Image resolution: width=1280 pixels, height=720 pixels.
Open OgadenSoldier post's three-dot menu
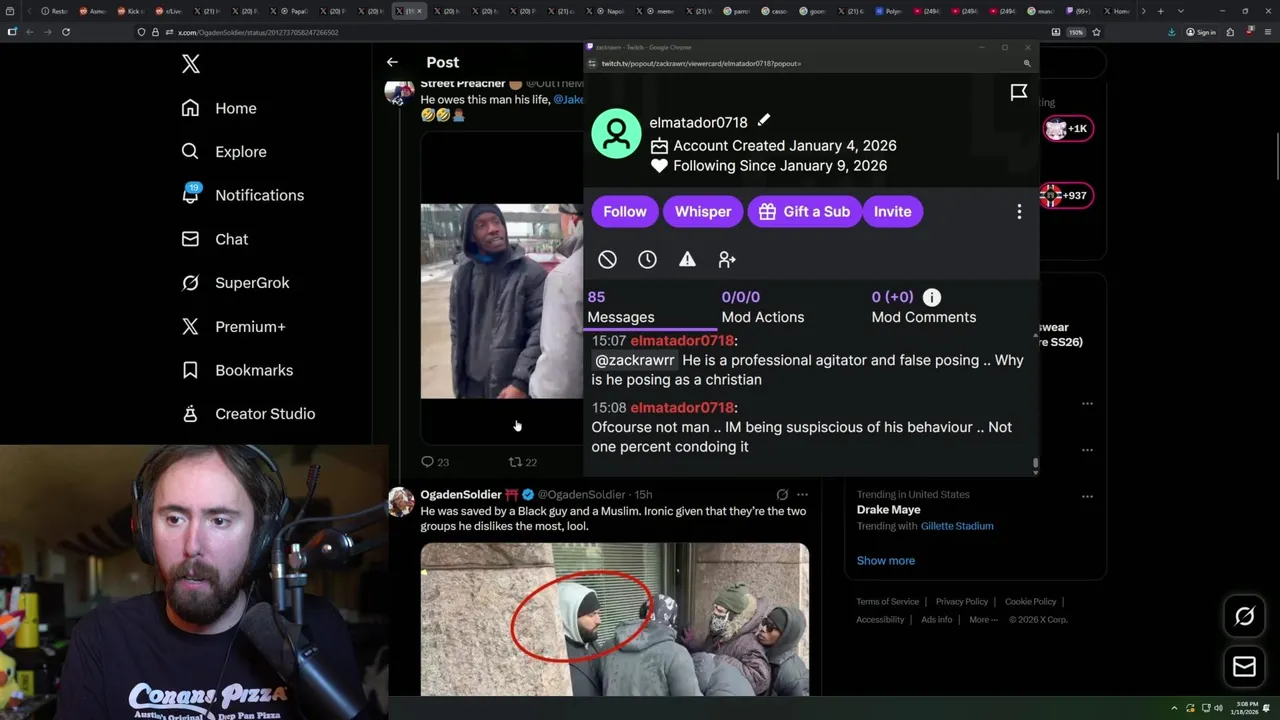coord(802,494)
